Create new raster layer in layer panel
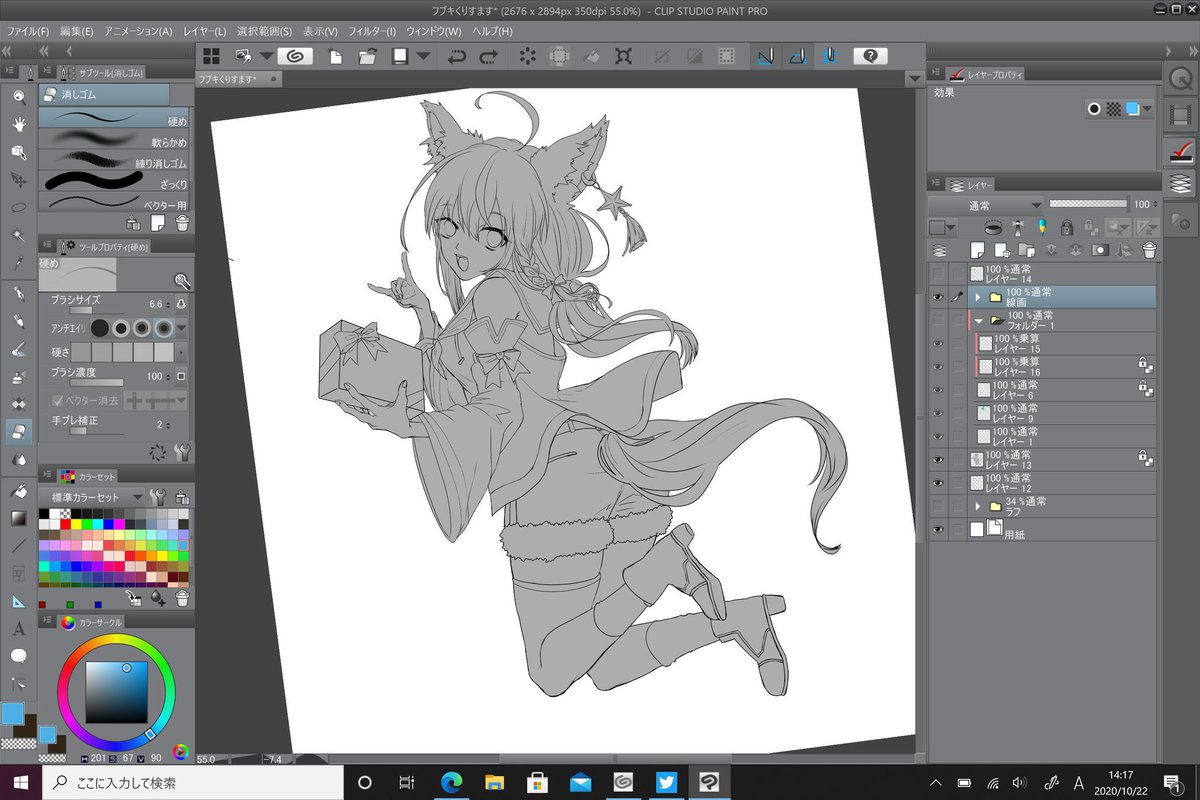Viewport: 1200px width, 800px height. [x=978, y=250]
